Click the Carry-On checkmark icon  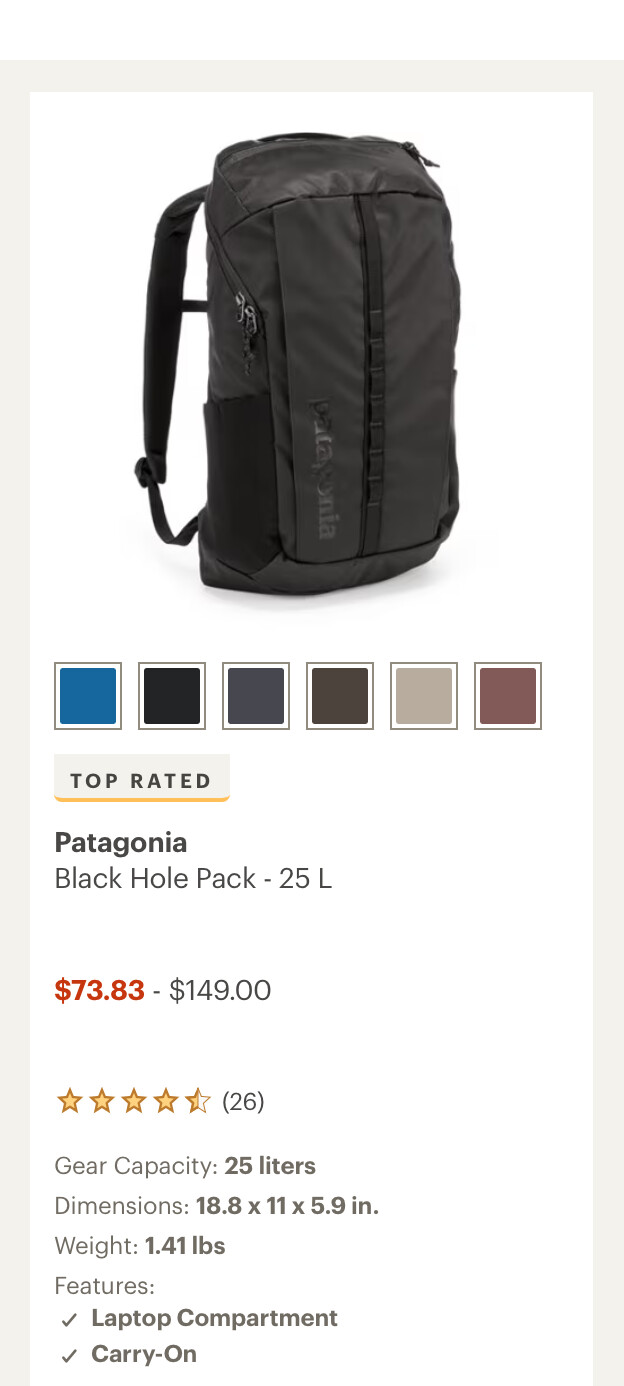click(x=69, y=1356)
